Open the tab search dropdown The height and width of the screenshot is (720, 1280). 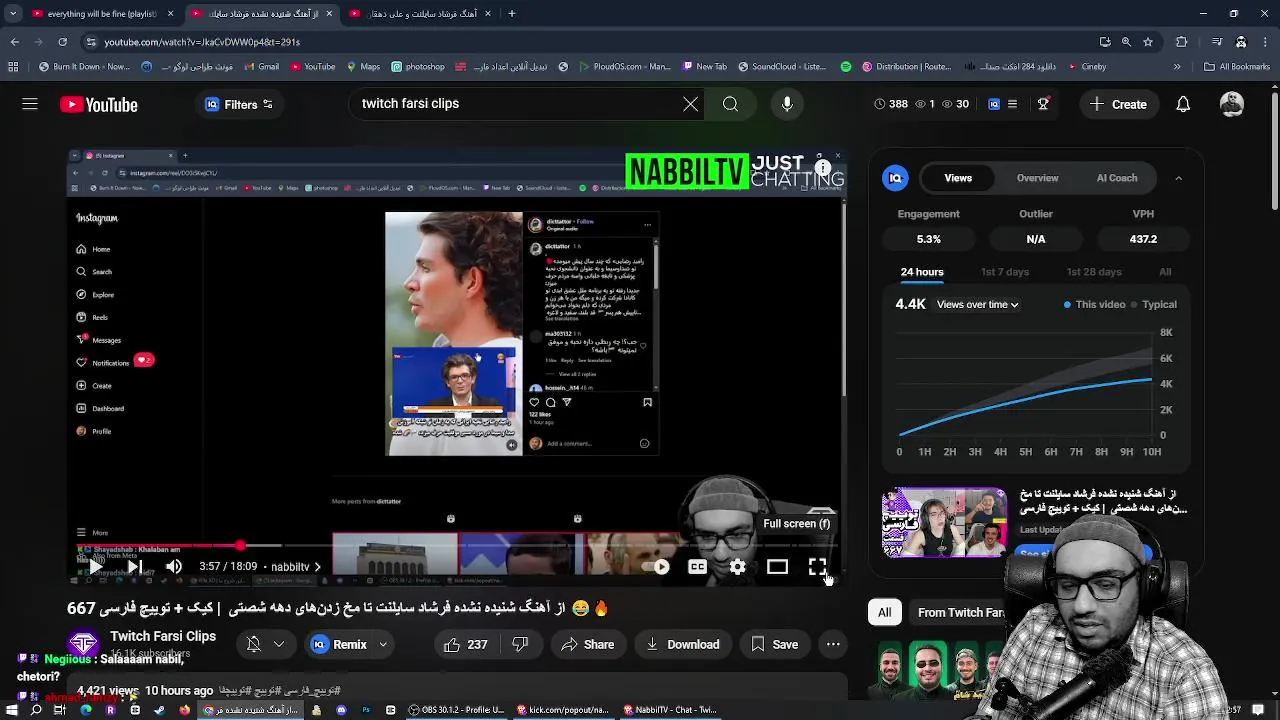[12, 14]
